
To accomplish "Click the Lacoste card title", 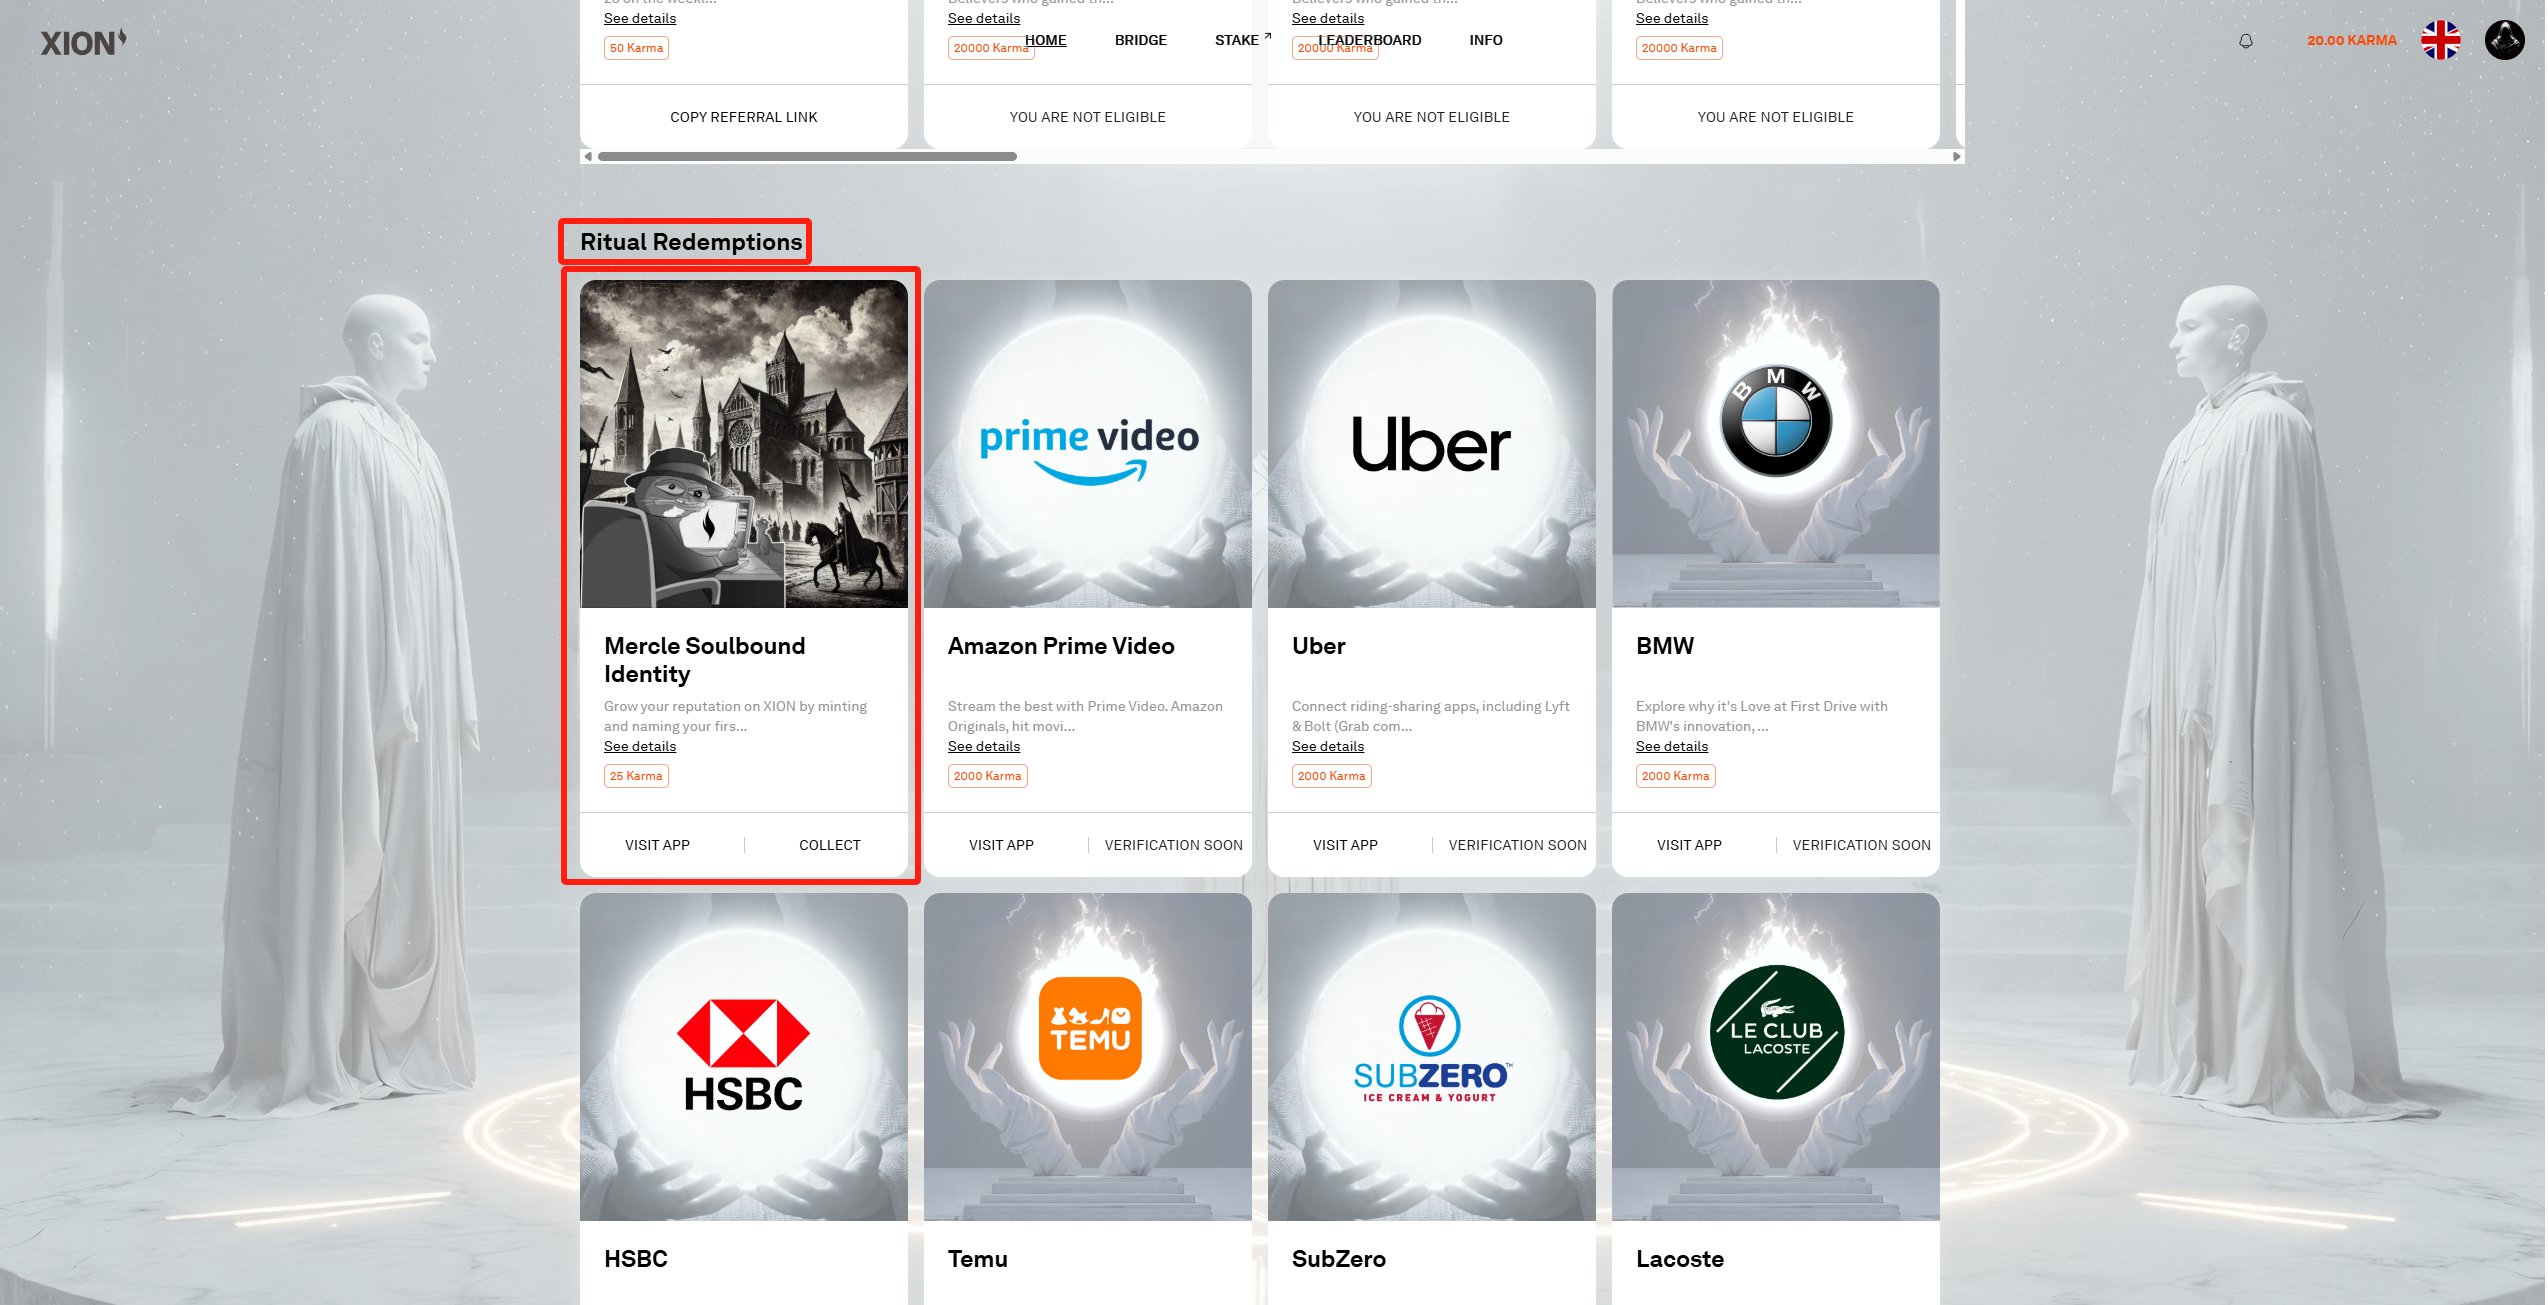I will [1680, 1259].
